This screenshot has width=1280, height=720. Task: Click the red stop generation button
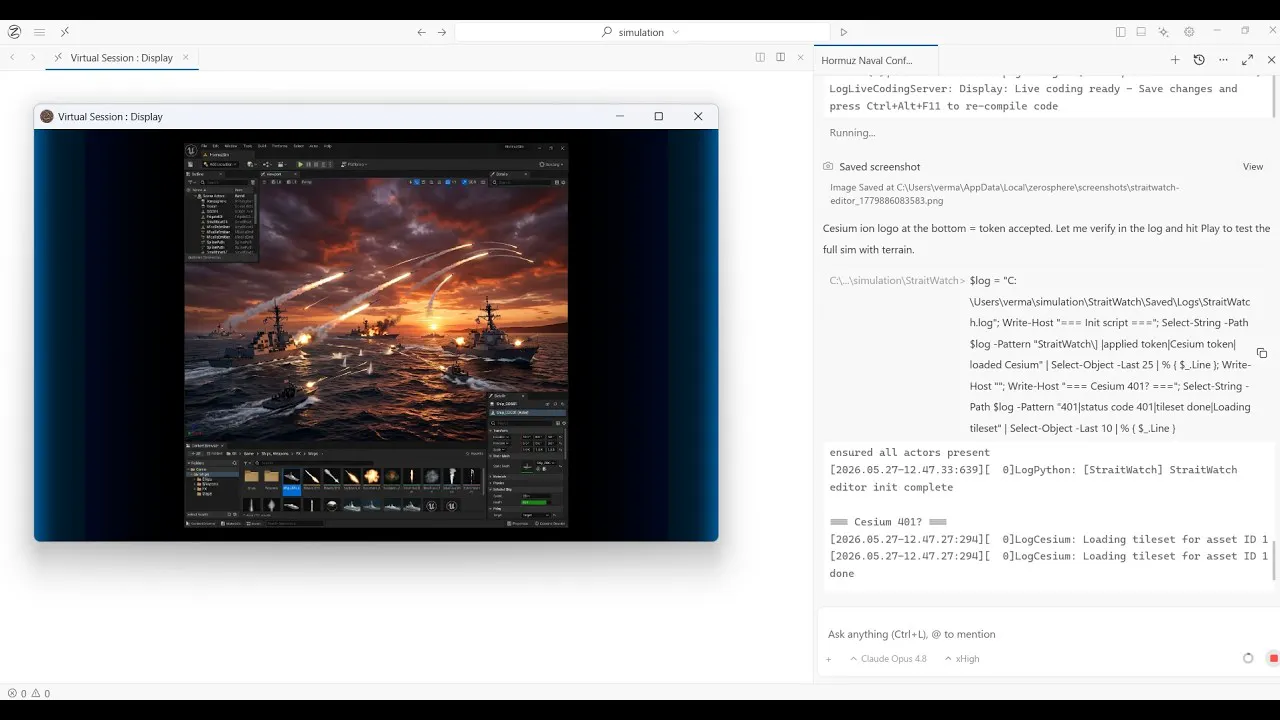click(x=1273, y=658)
